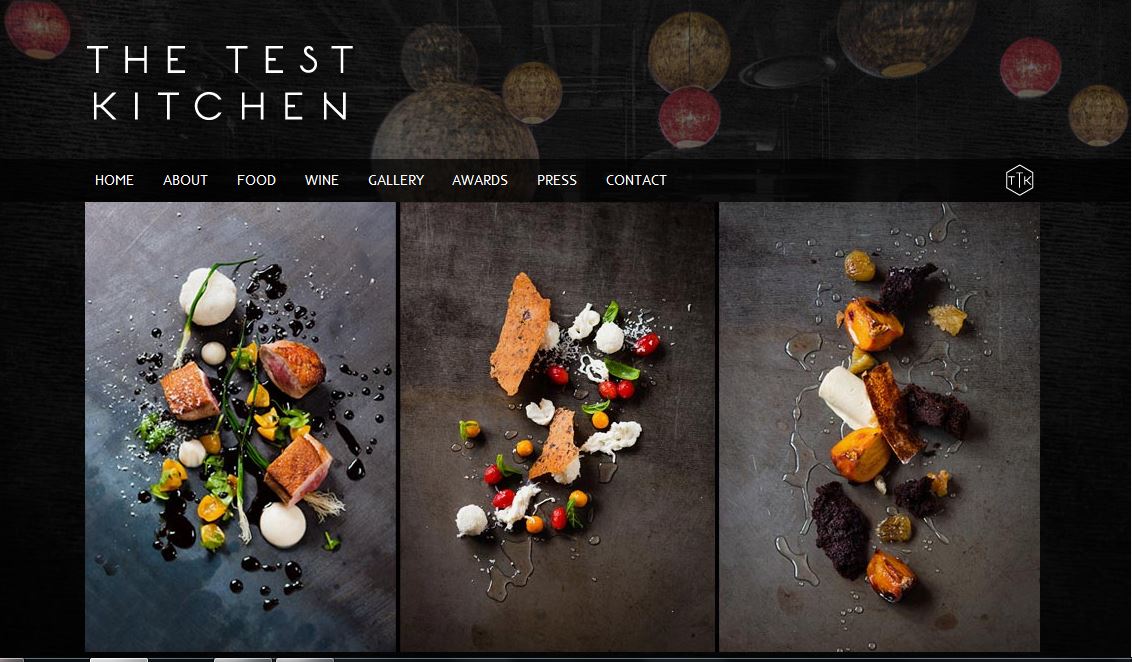Click the huge grey lantern above GALLERY
The image size is (1132, 662).
[x=455, y=123]
